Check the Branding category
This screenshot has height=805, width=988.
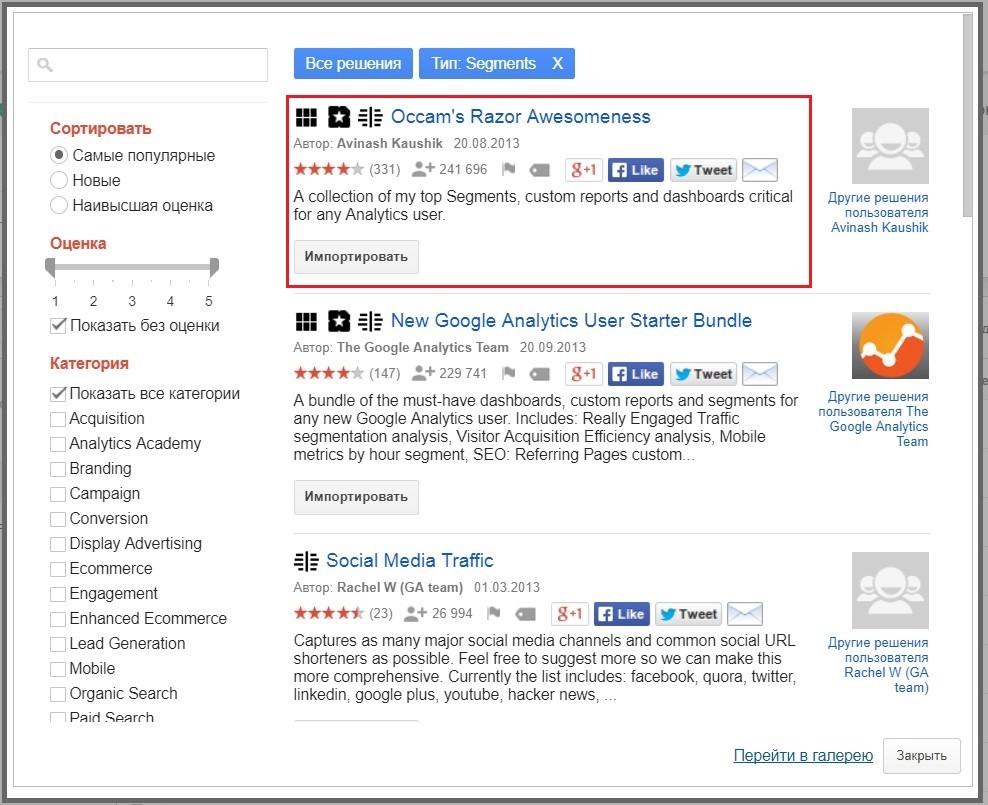(x=58, y=469)
